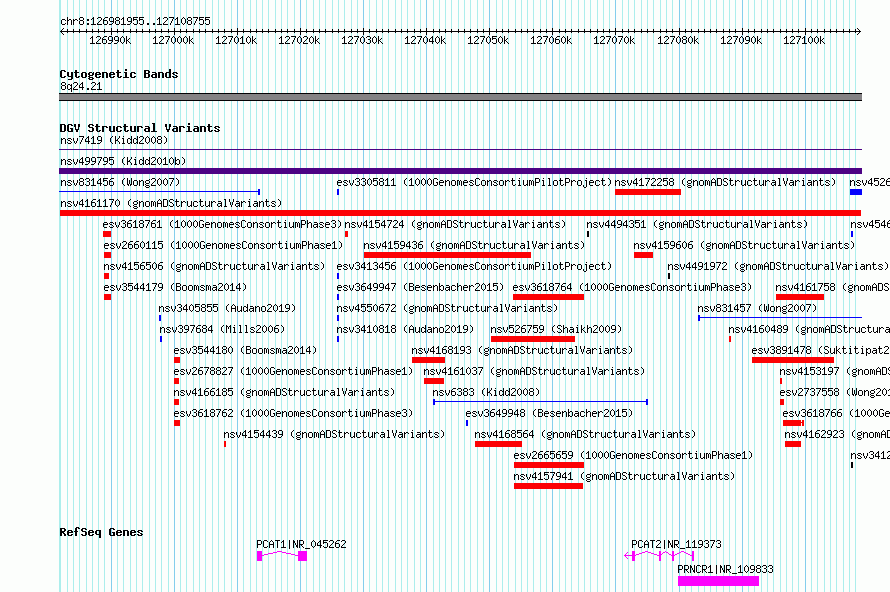Viewport: 890px width, 592px height.
Task: Click nsv4168564 variant label
Action: click(x=585, y=434)
